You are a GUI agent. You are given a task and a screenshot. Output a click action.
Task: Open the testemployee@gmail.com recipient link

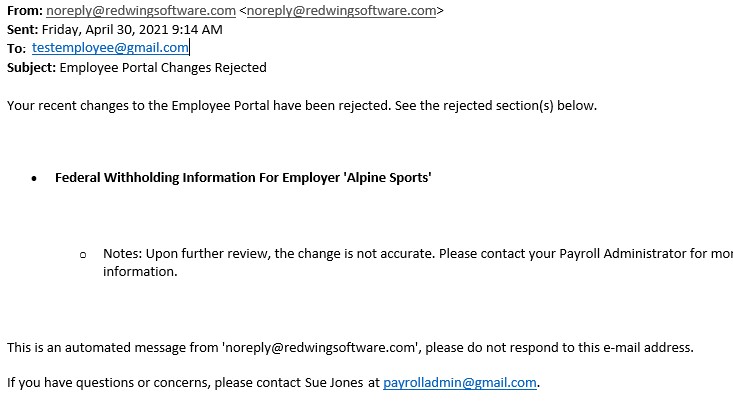[x=110, y=48]
